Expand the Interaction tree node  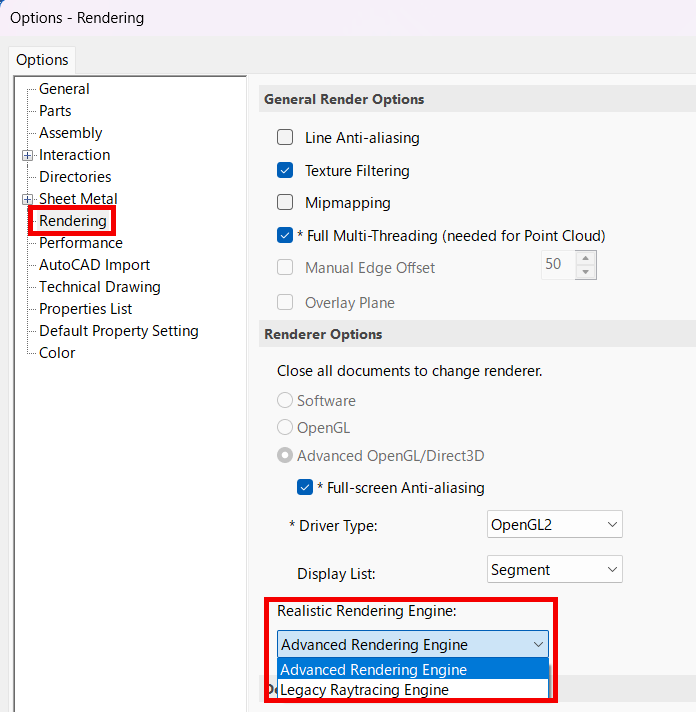pyautogui.click(x=27, y=155)
